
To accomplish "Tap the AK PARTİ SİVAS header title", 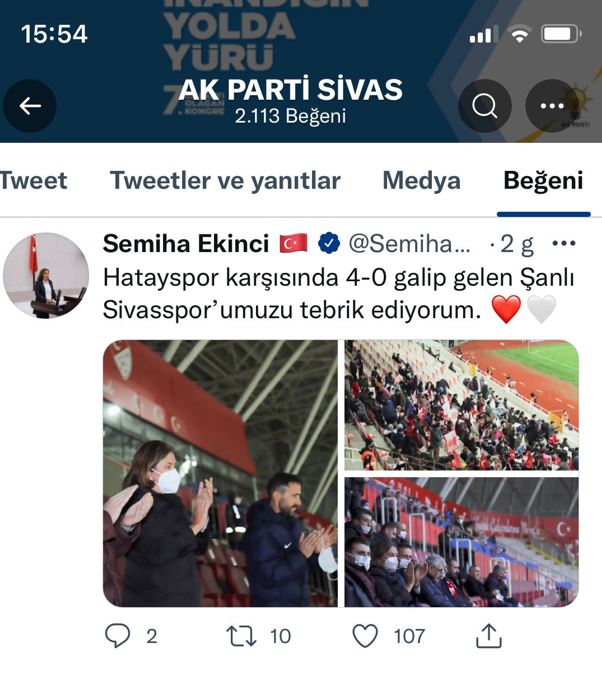I will tap(290, 90).
